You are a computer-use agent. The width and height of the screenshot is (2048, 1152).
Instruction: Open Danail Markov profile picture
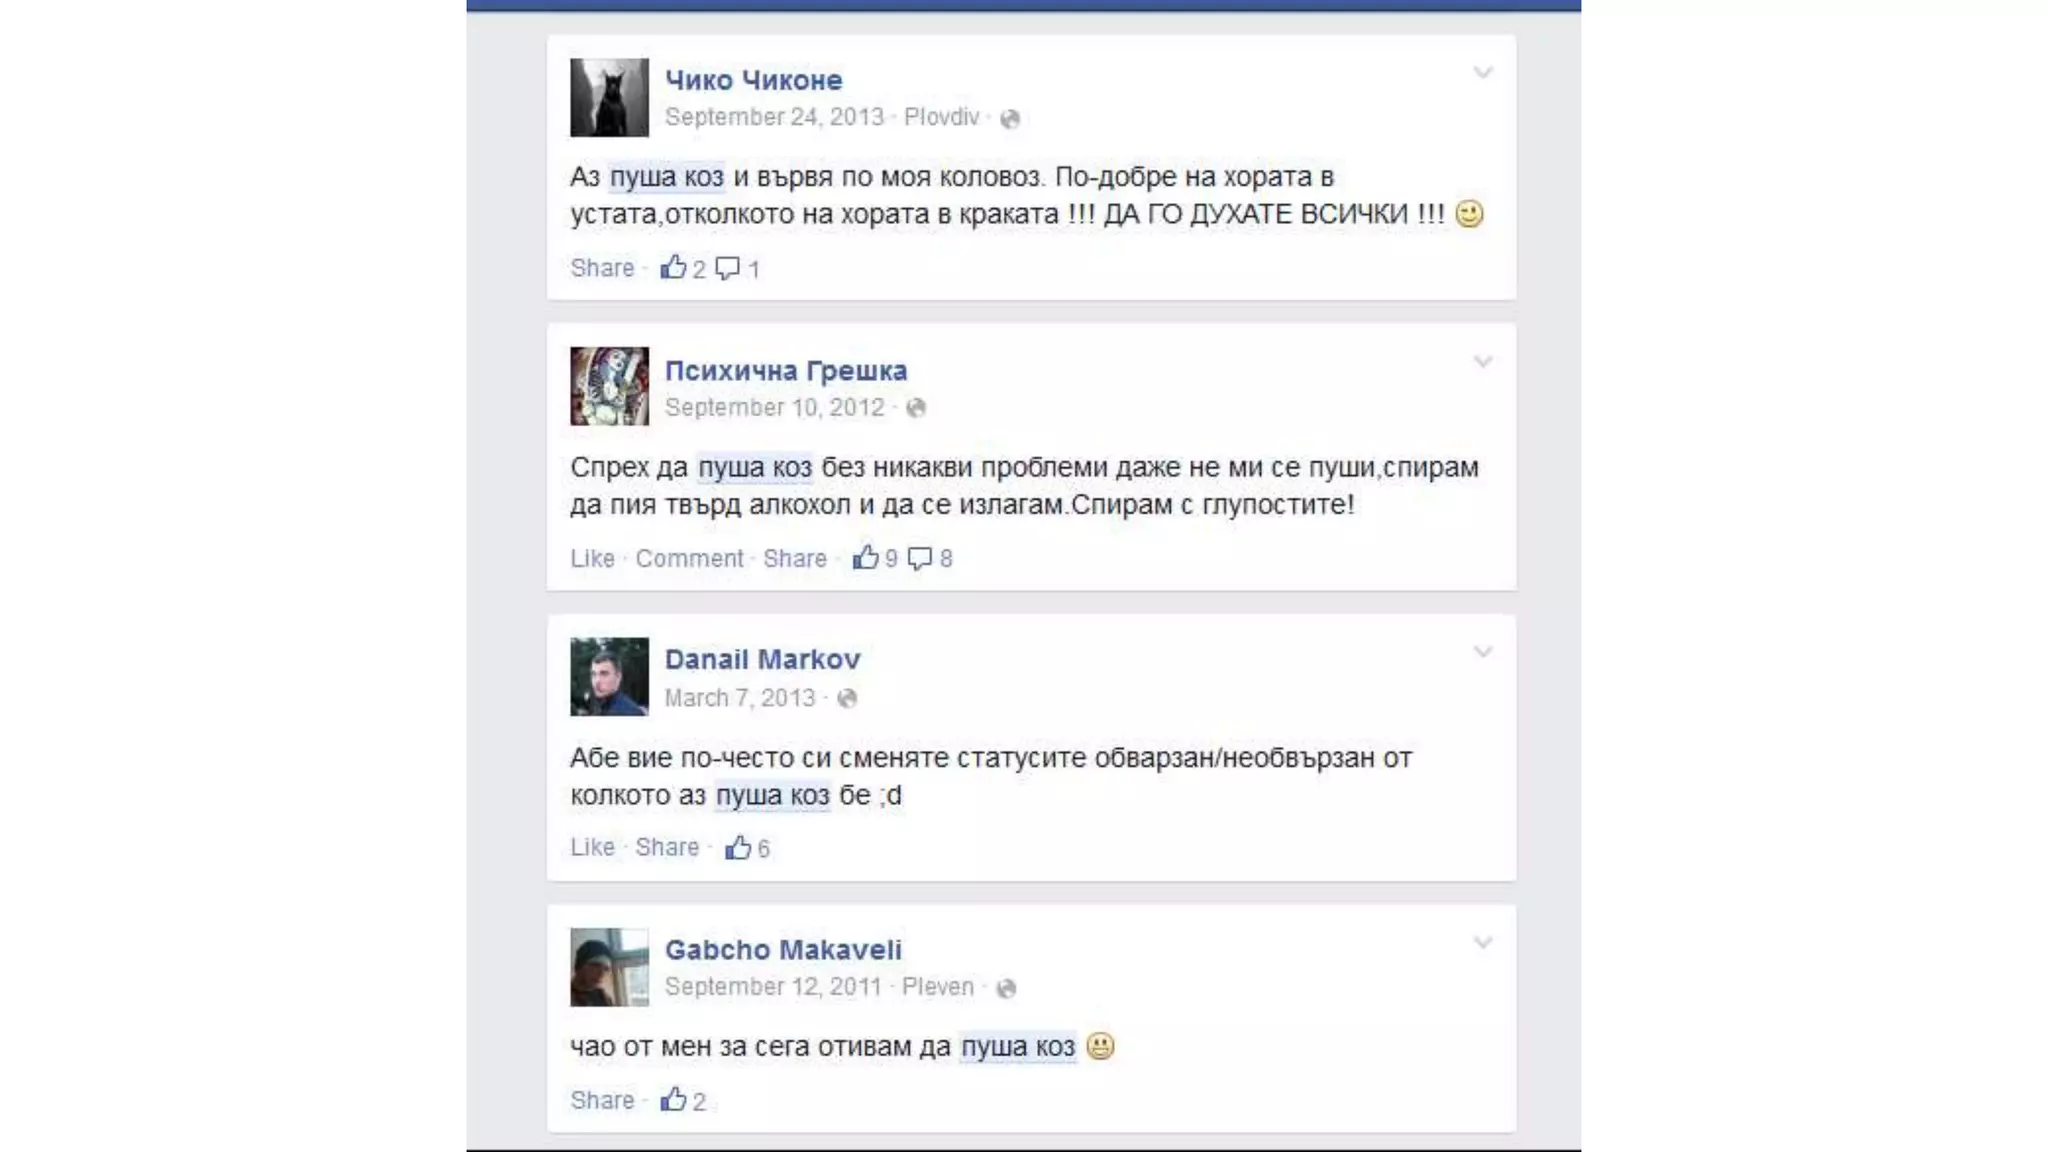pyautogui.click(x=609, y=677)
